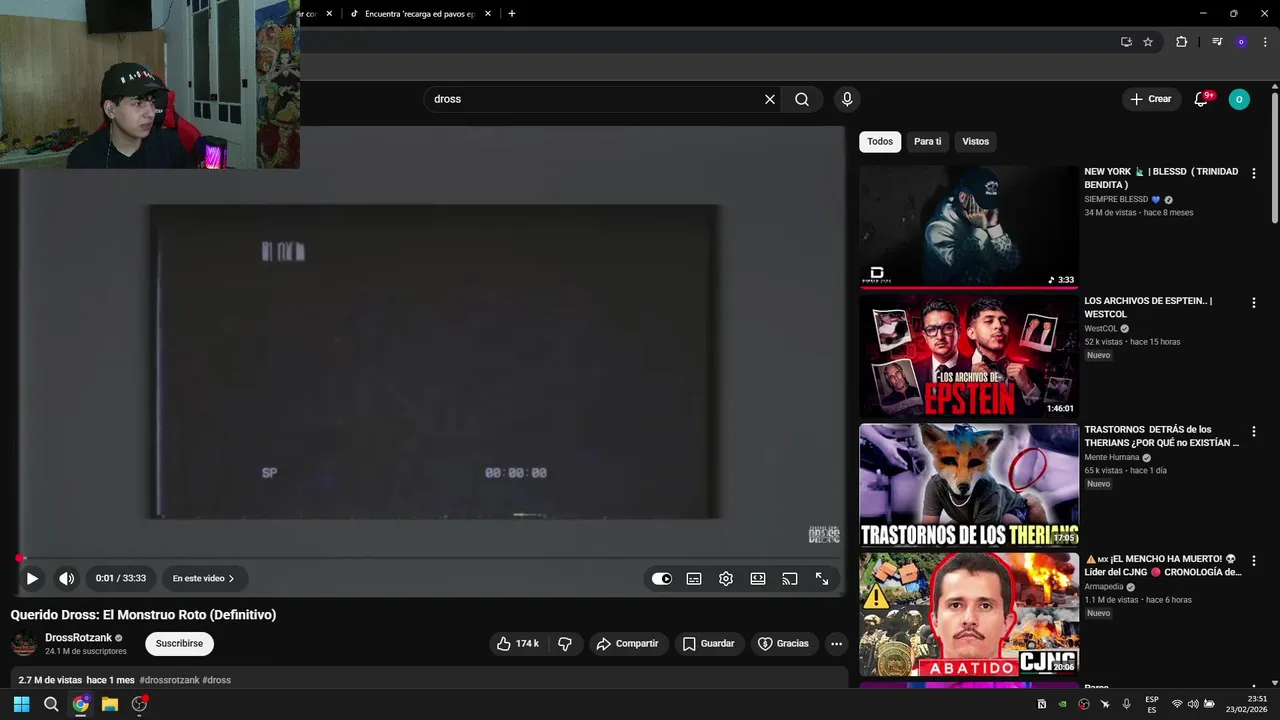The image size is (1280, 720).
Task: Open options menu for NEW YORK BLESSD video
Action: 1254,173
